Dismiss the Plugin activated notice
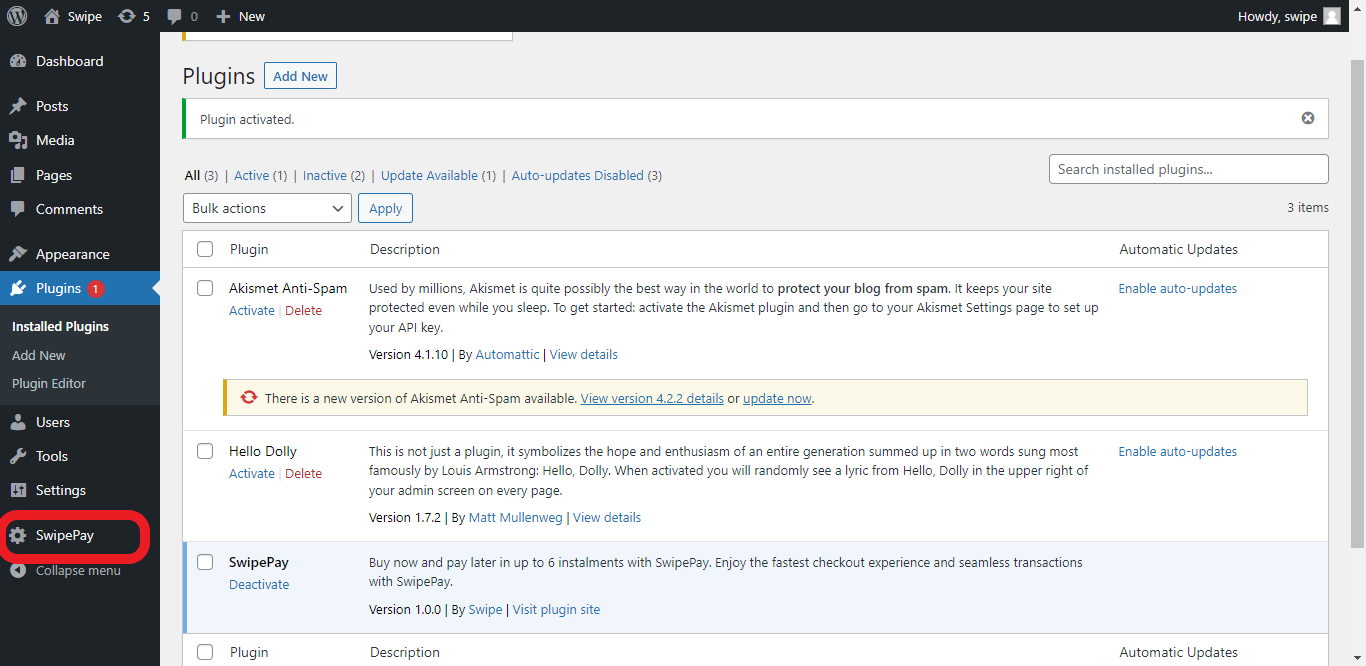 click(x=1308, y=118)
